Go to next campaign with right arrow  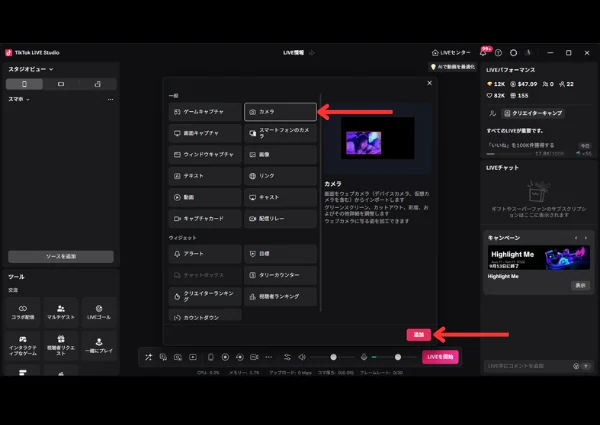(586, 238)
